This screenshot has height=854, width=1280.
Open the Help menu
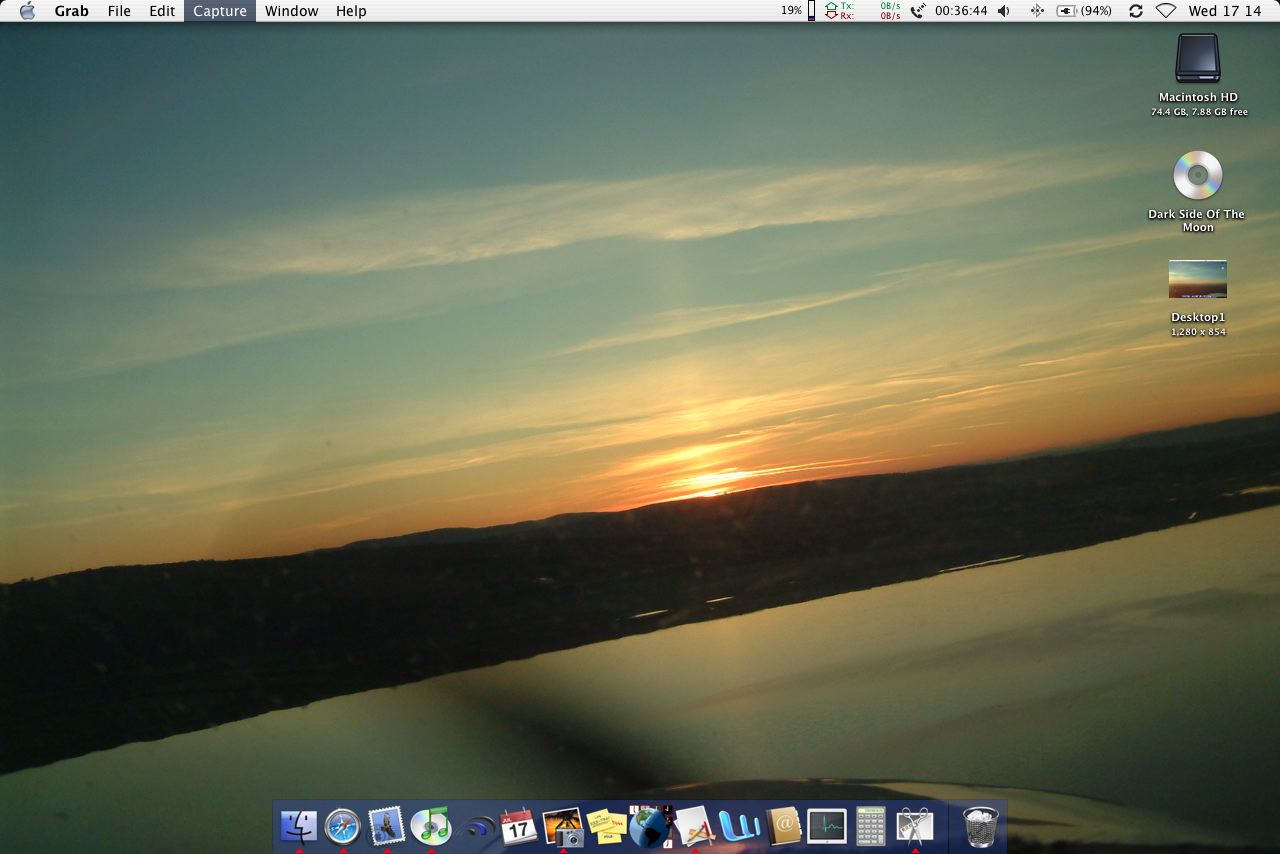pyautogui.click(x=351, y=11)
